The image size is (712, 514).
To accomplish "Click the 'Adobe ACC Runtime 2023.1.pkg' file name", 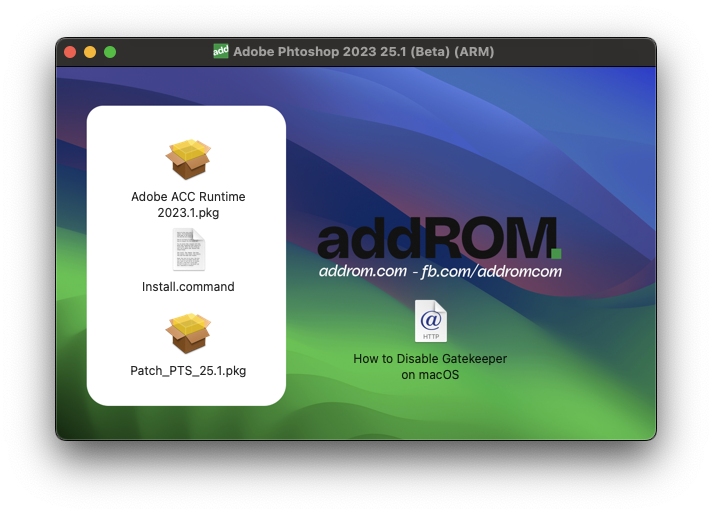I will (188, 204).
